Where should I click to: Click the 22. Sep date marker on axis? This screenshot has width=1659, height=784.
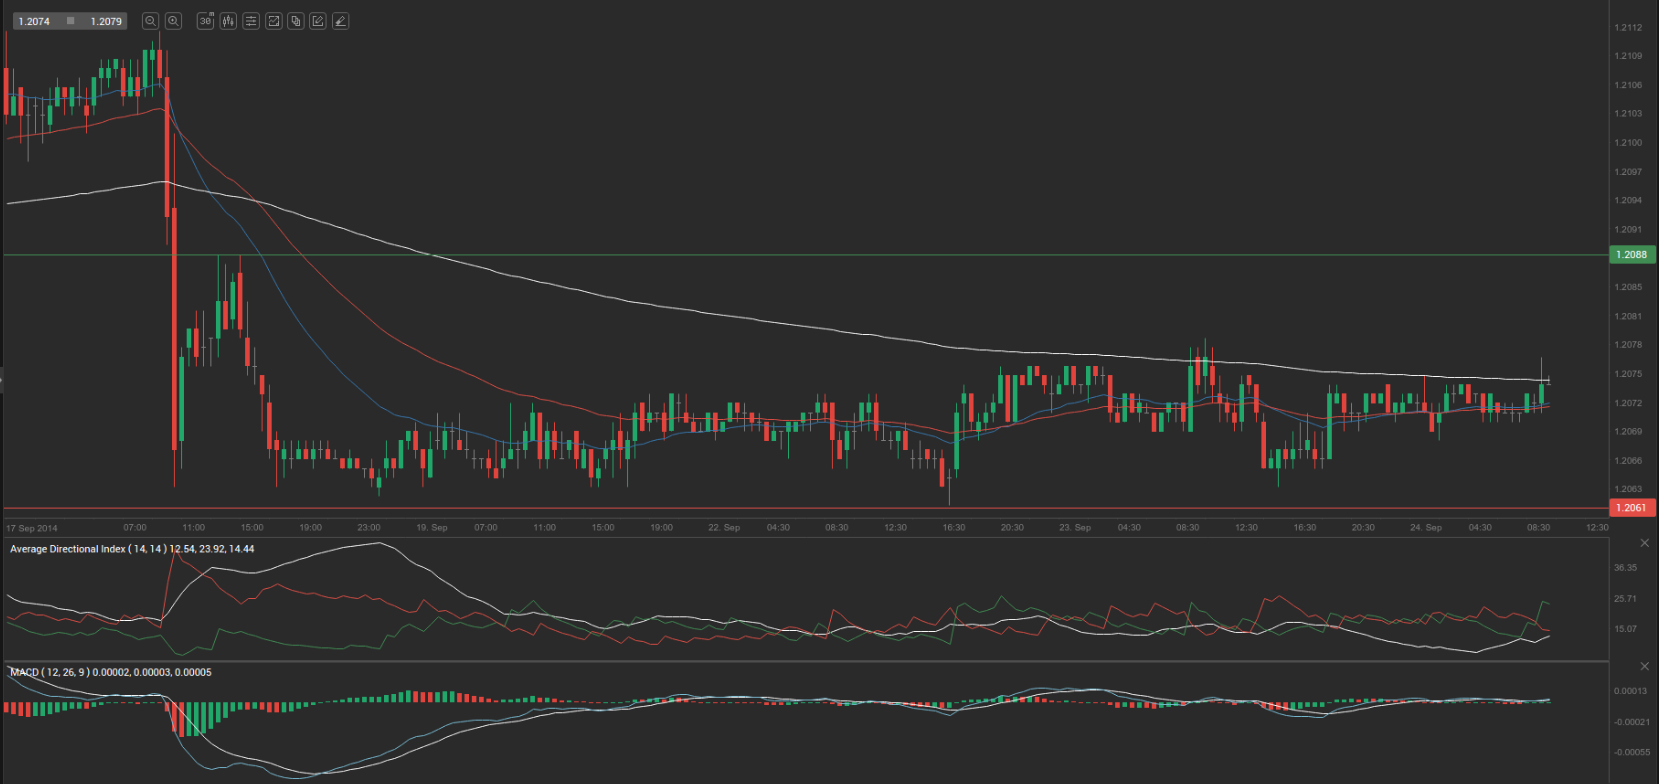724,527
